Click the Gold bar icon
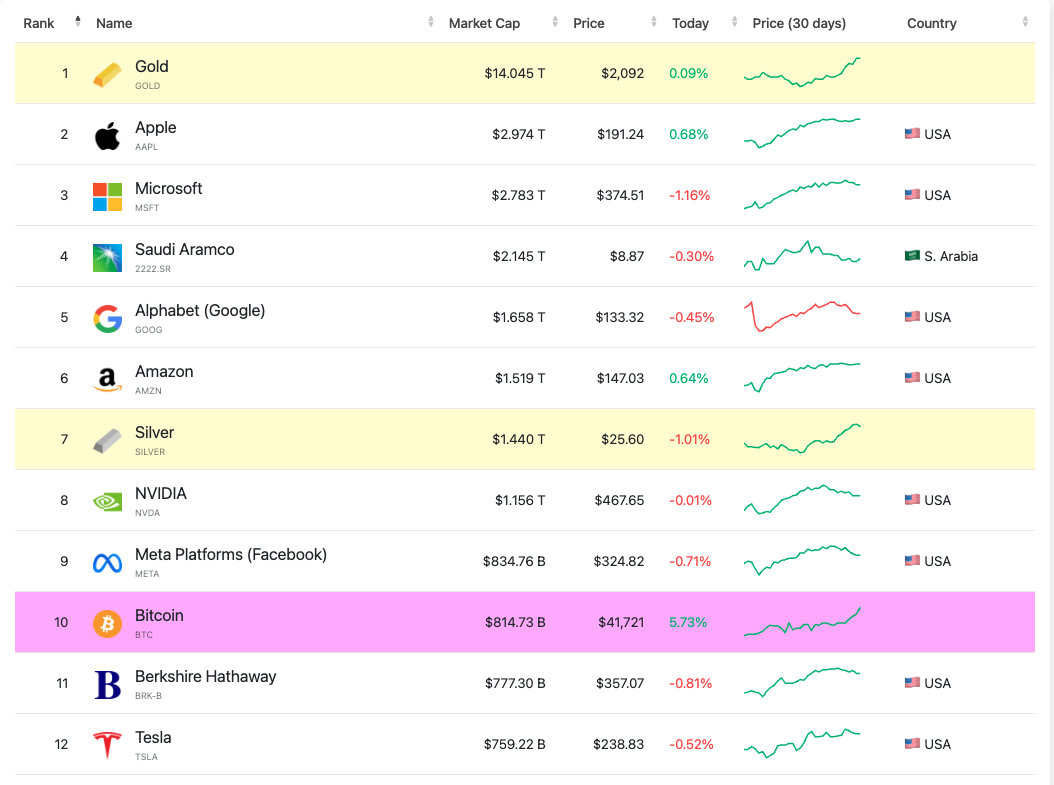Viewport: 1054px width, 785px height. click(x=107, y=74)
